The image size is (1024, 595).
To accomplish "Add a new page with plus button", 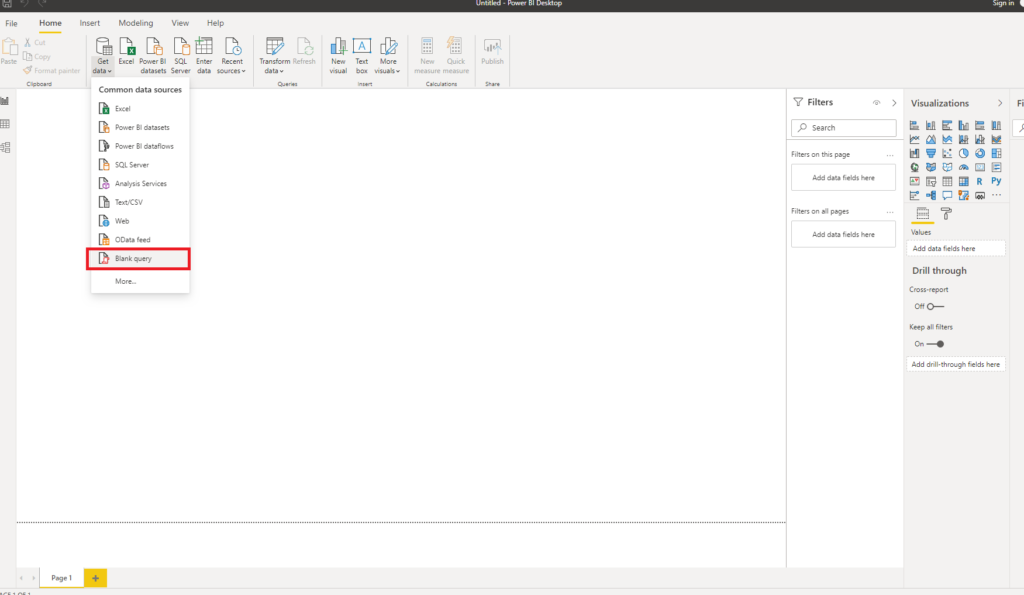I will click(x=95, y=578).
